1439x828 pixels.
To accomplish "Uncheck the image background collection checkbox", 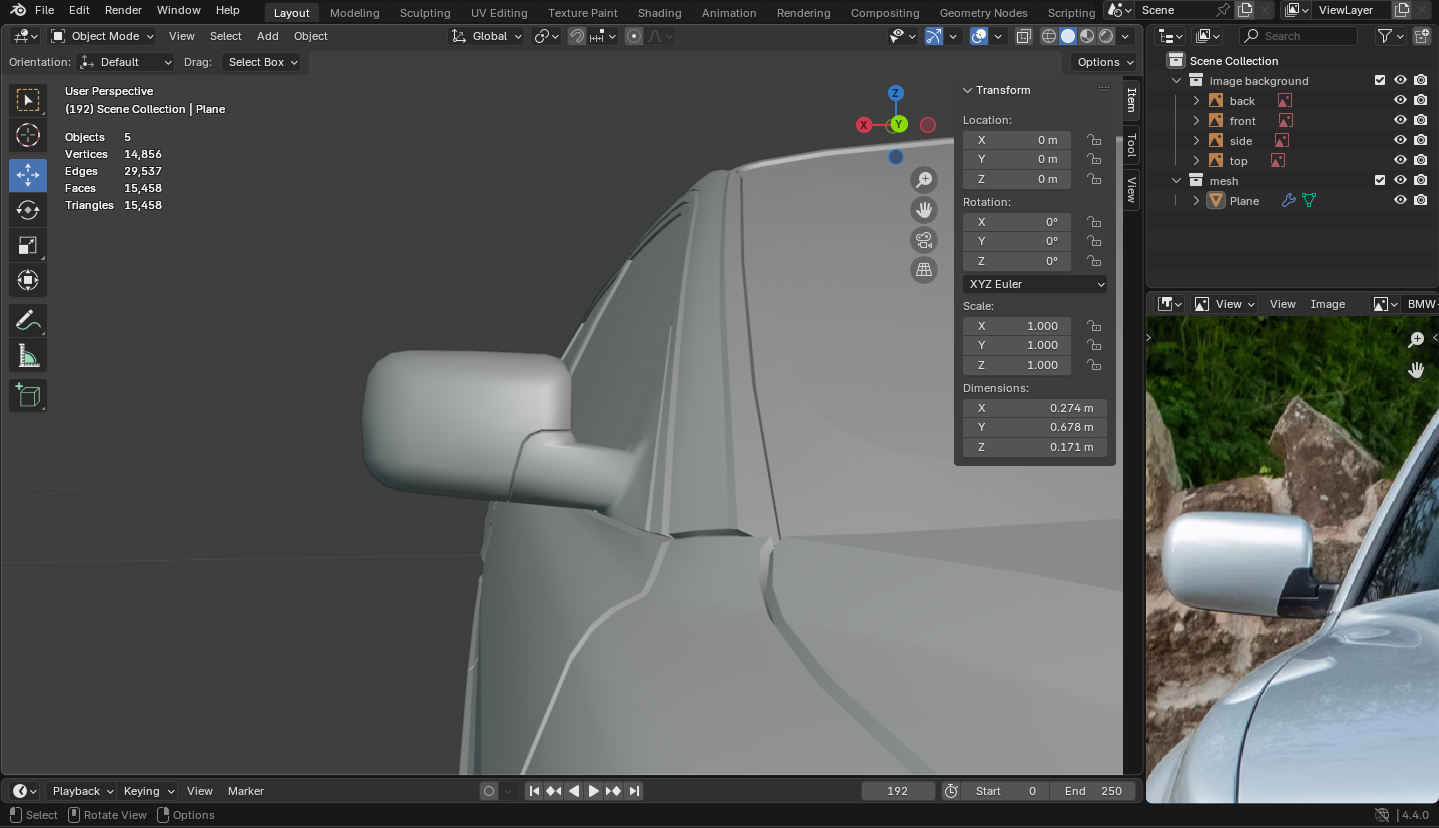I will tap(1380, 81).
